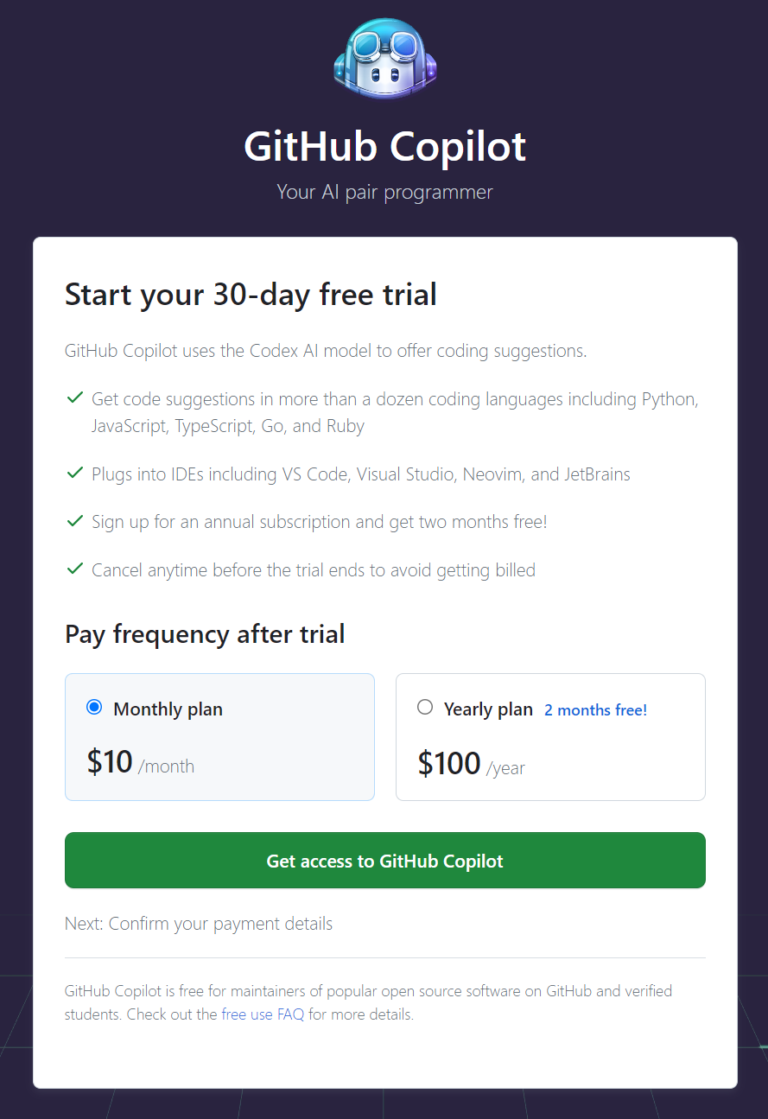
Task: Click the Start your 30-day free trial heading
Action: pos(250,294)
